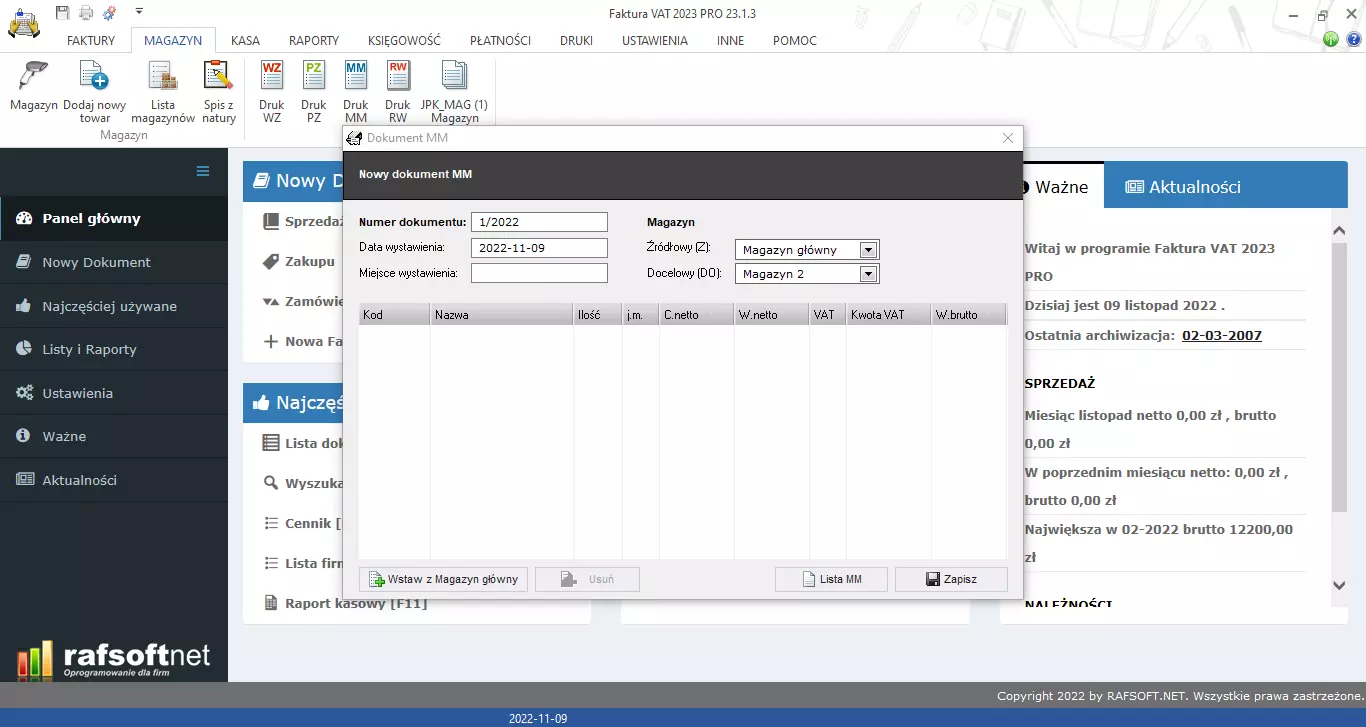
Task: Click the Druk WZ icon
Action: (271, 76)
